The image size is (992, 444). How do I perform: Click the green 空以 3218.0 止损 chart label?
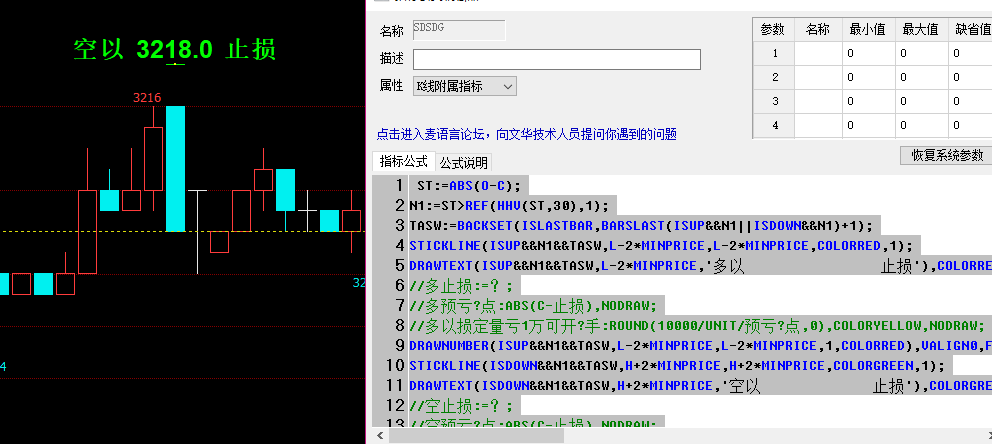click(174, 49)
